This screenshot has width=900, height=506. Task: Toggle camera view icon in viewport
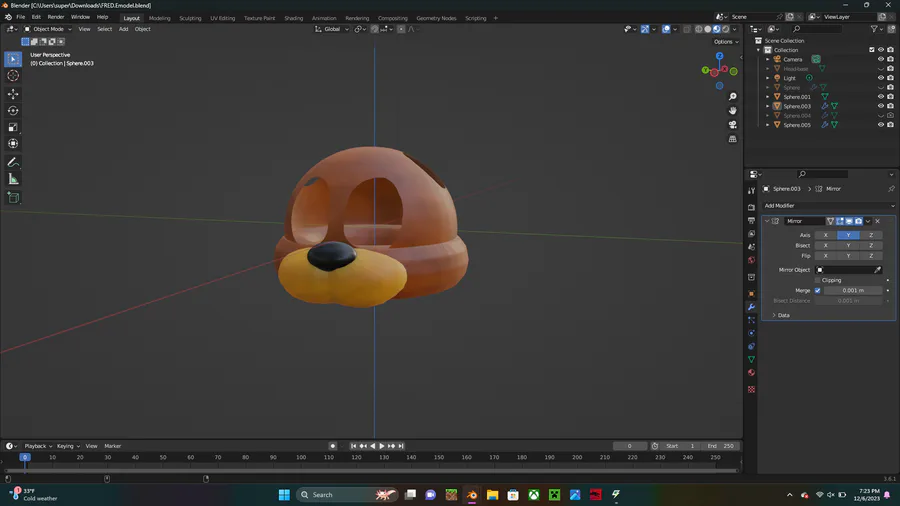(732, 124)
